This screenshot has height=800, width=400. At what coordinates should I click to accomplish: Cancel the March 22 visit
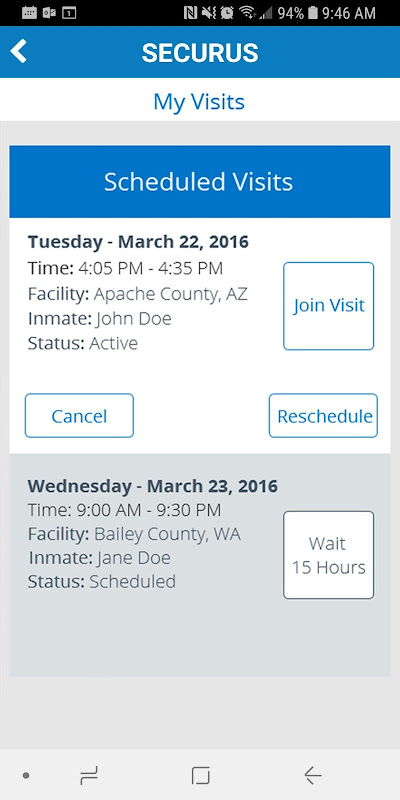[x=79, y=415]
